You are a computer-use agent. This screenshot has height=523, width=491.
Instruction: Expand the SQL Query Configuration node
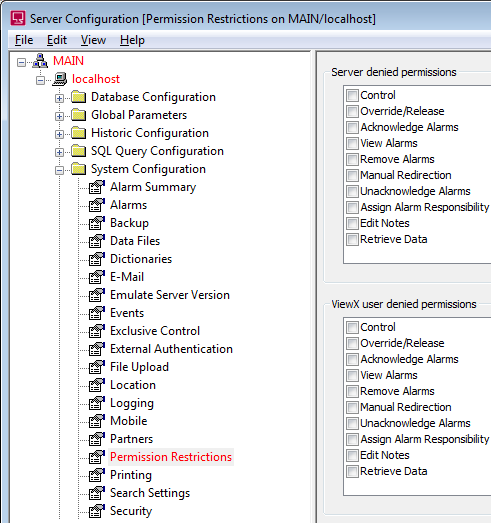click(59, 152)
